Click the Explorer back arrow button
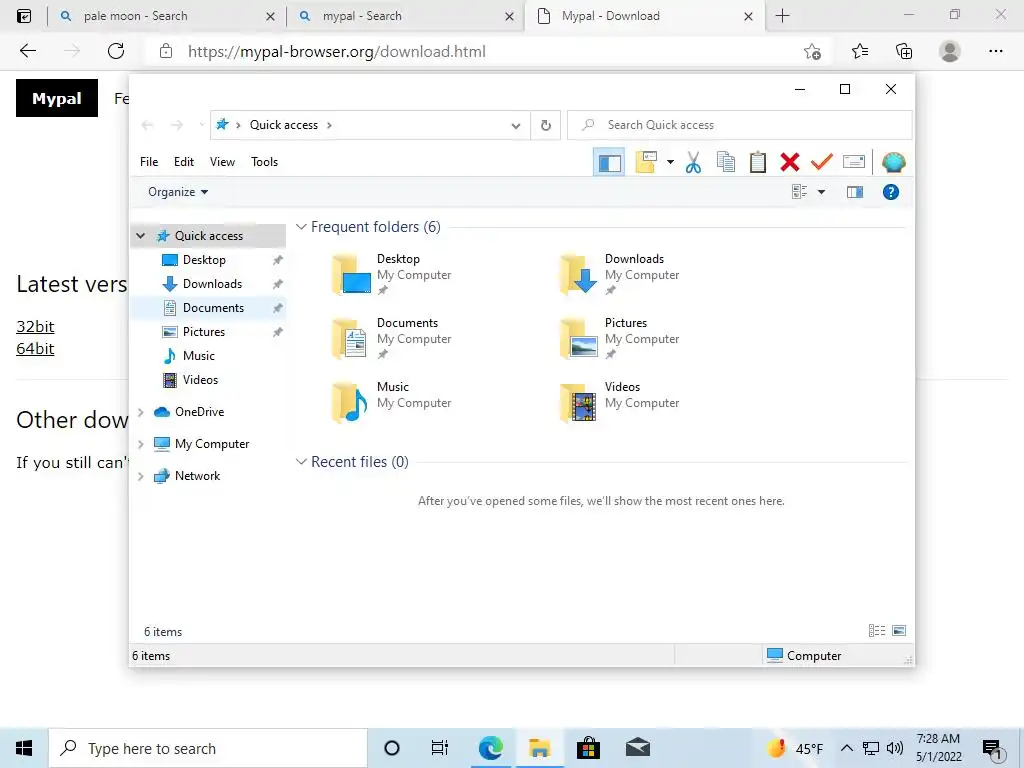 [x=148, y=125]
